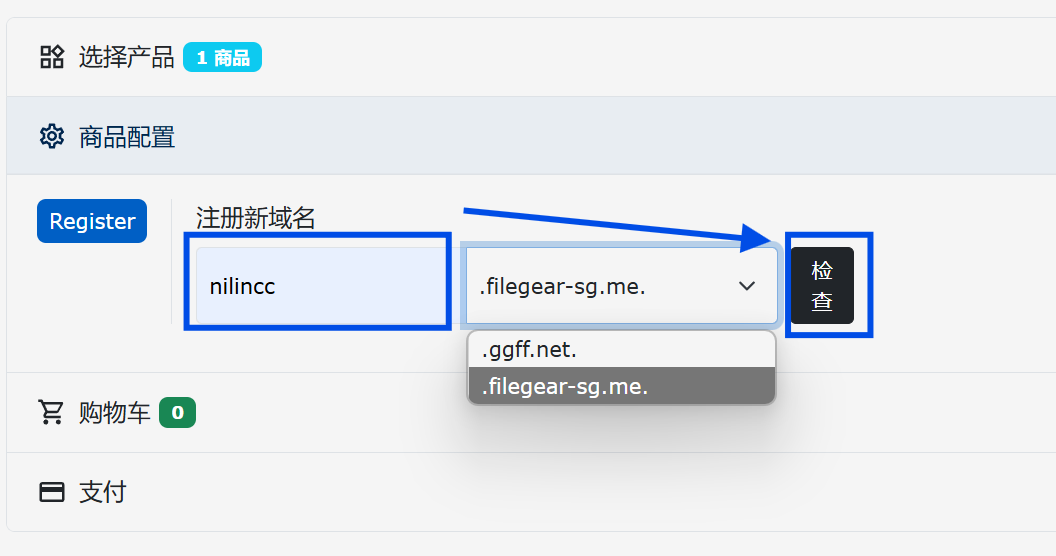Click the chevron arrow in suffix dropdown

pyautogui.click(x=747, y=286)
